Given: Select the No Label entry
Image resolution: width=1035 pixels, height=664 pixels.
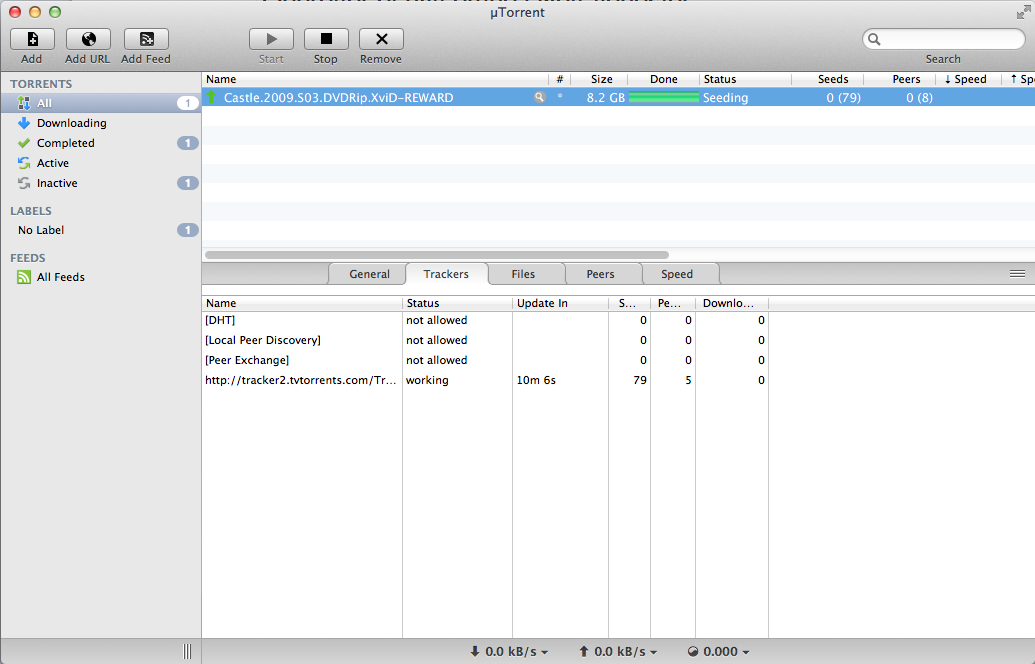Looking at the screenshot, I should (100, 230).
